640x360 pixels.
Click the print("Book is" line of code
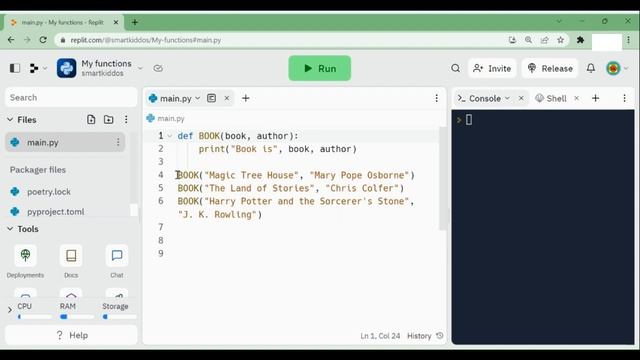pyautogui.click(x=278, y=149)
